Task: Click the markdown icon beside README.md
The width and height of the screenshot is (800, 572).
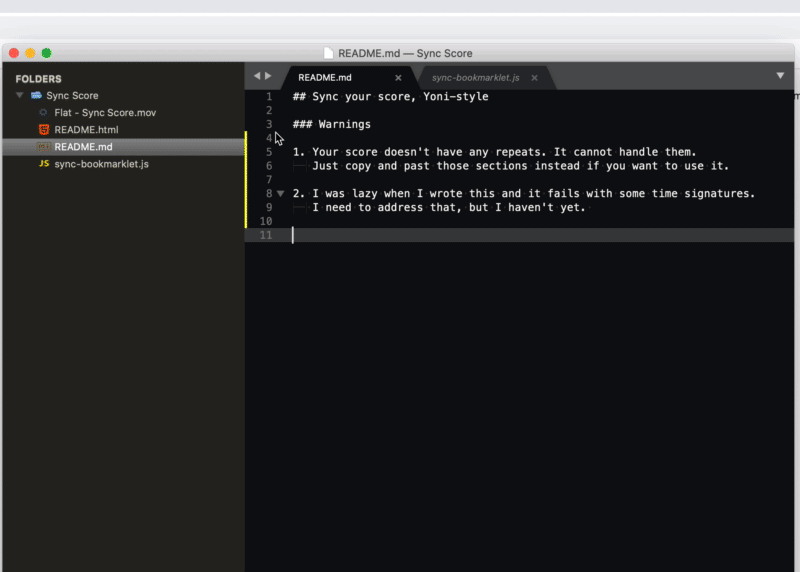Action: [44, 147]
